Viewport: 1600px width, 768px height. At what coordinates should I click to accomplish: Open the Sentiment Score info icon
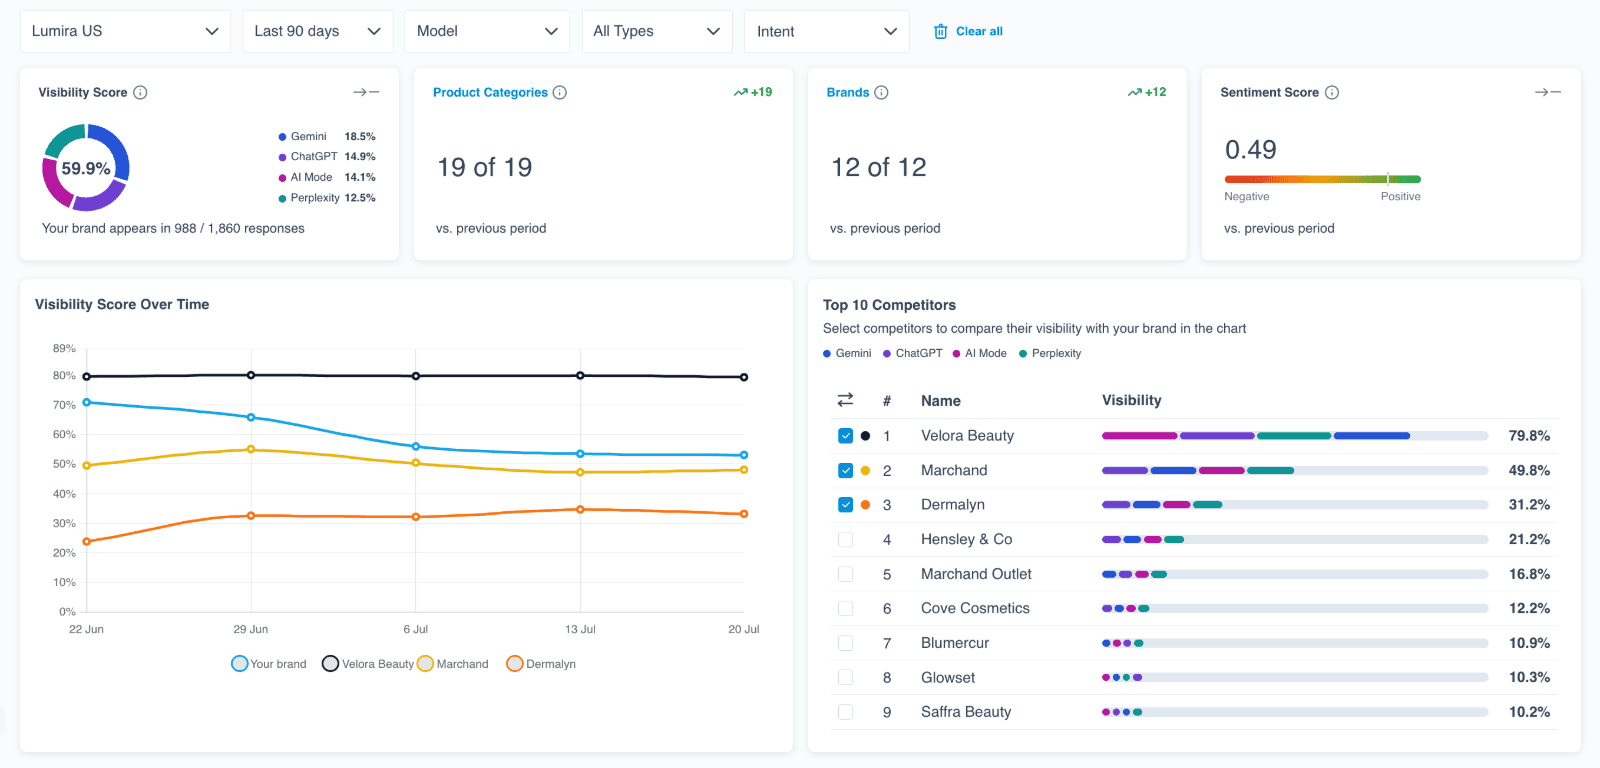pyautogui.click(x=1332, y=92)
